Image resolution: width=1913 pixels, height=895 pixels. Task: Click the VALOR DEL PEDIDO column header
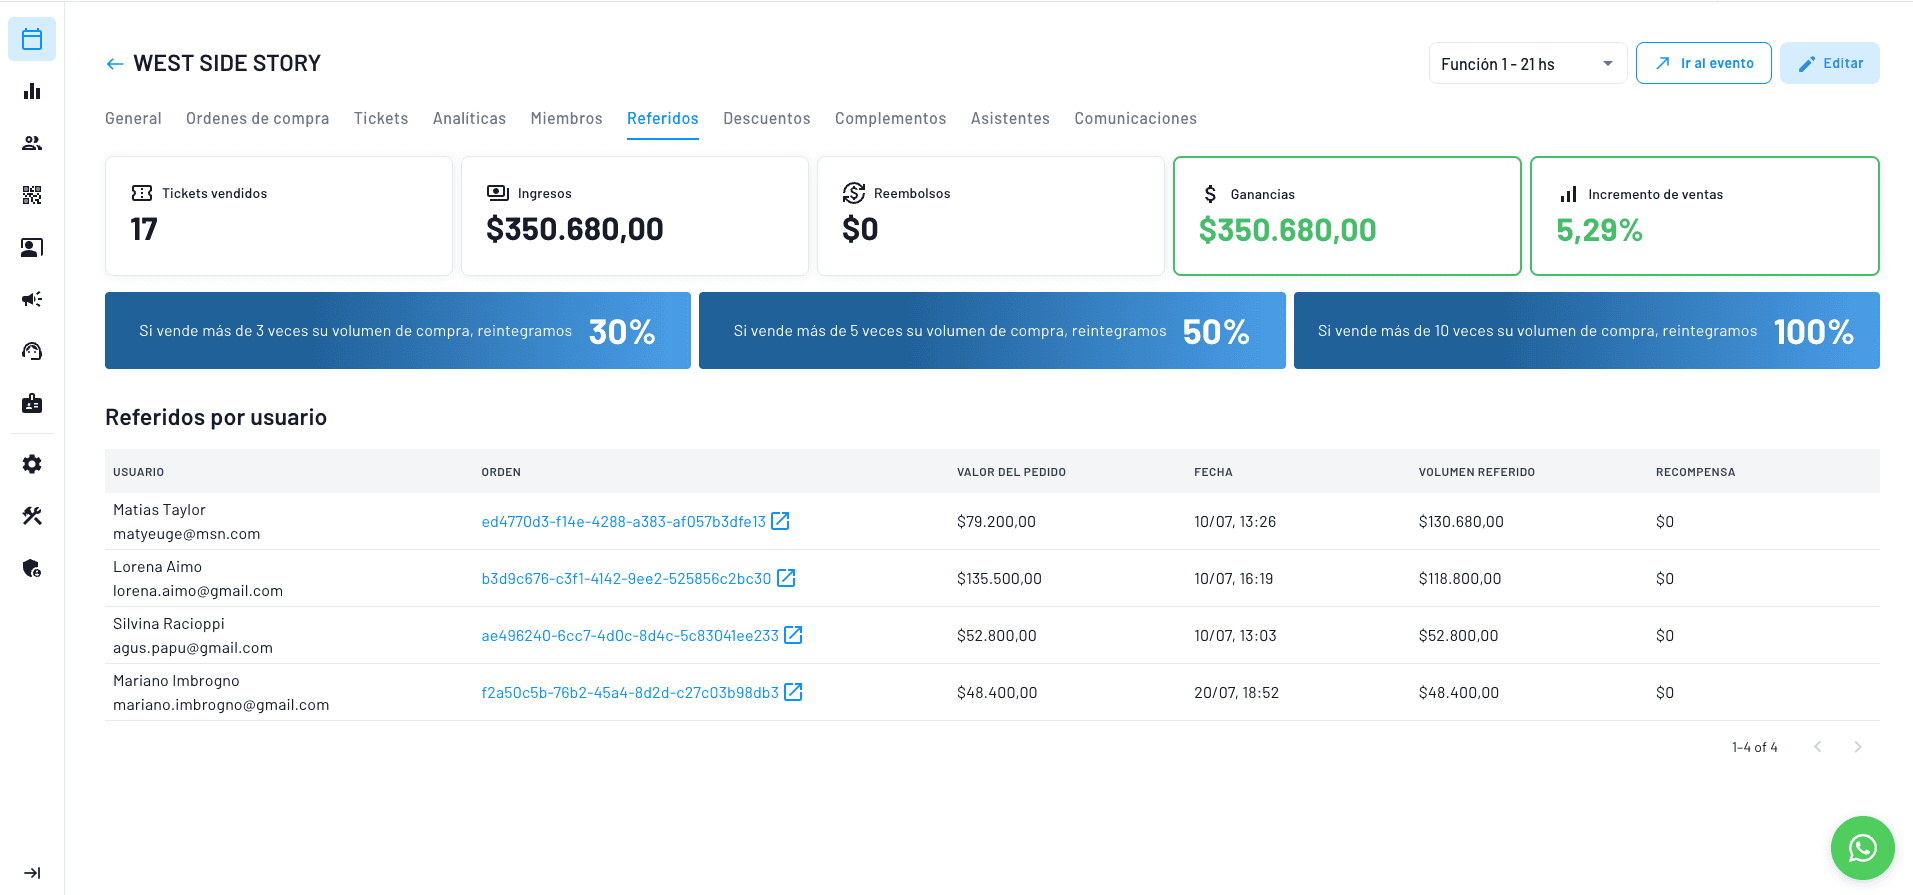pyautogui.click(x=1011, y=472)
